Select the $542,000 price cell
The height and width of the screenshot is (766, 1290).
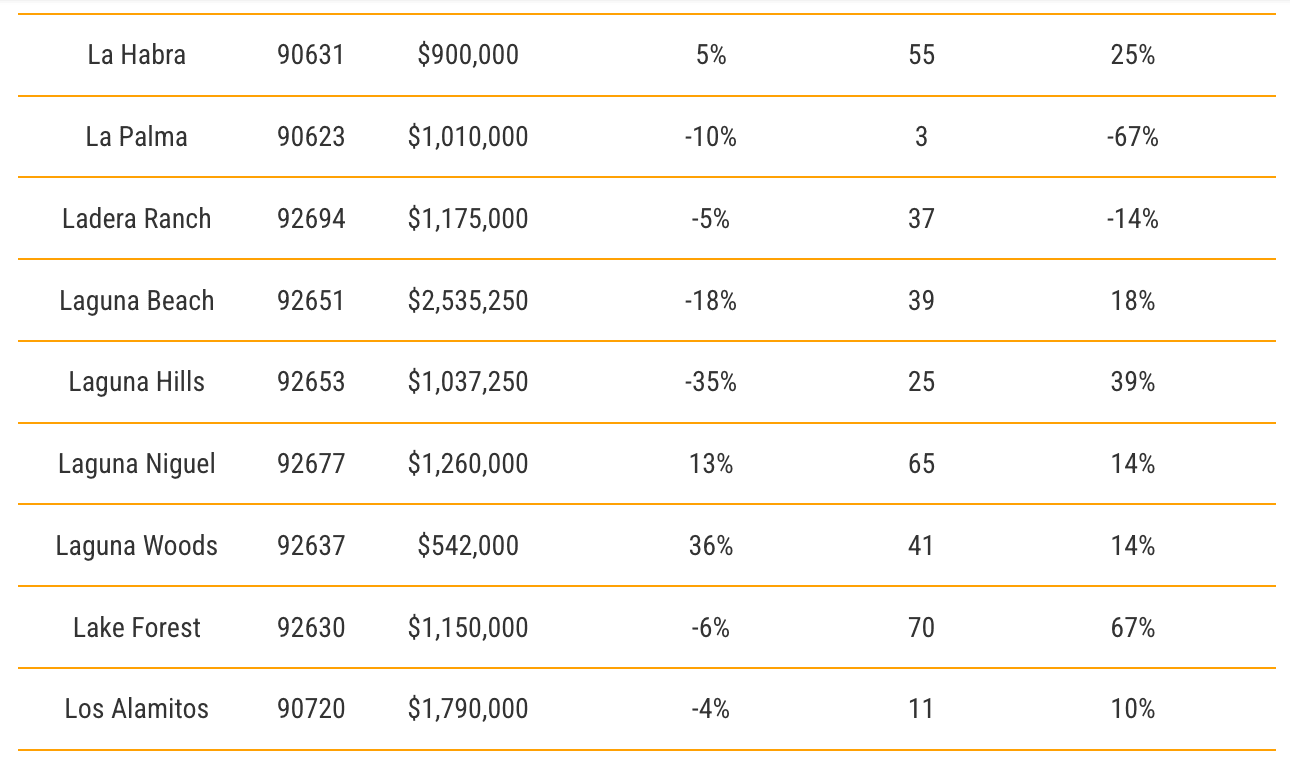468,546
